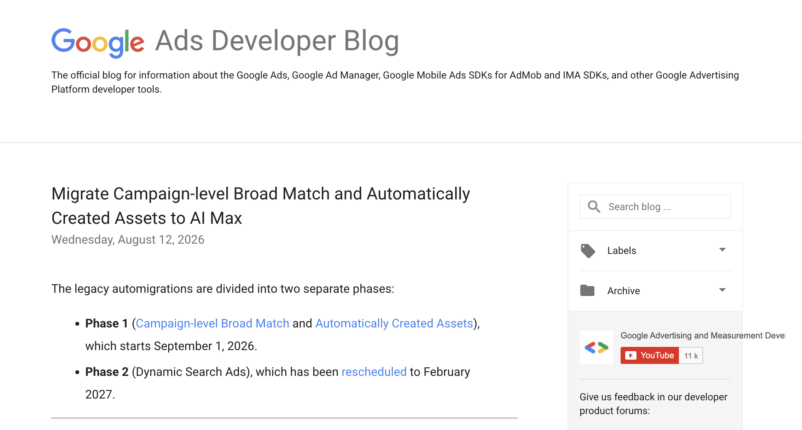Follow the Automatically Created Assets link
The width and height of the screenshot is (802, 430).
coord(394,323)
